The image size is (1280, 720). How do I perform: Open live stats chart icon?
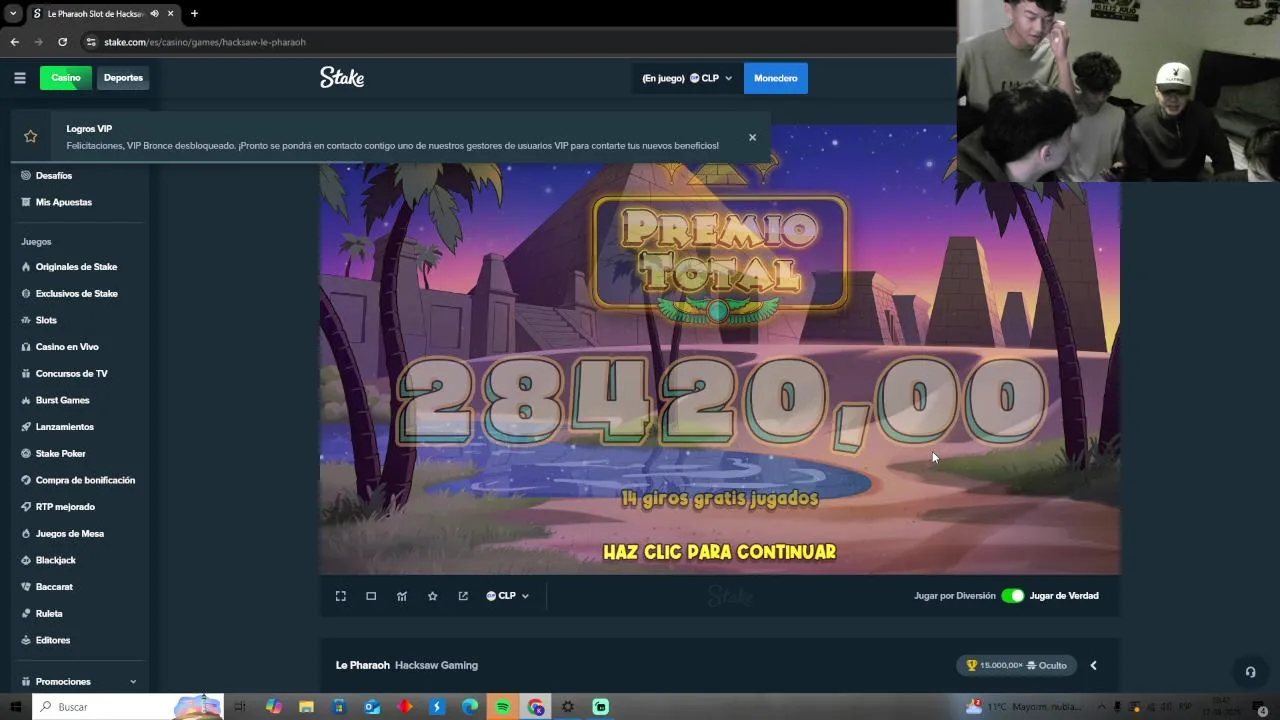(x=402, y=596)
